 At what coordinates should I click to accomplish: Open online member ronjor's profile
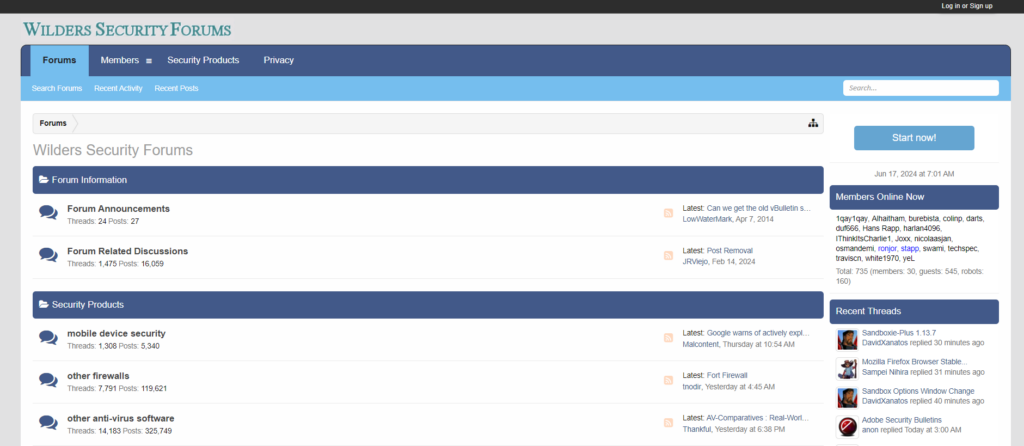click(888, 249)
